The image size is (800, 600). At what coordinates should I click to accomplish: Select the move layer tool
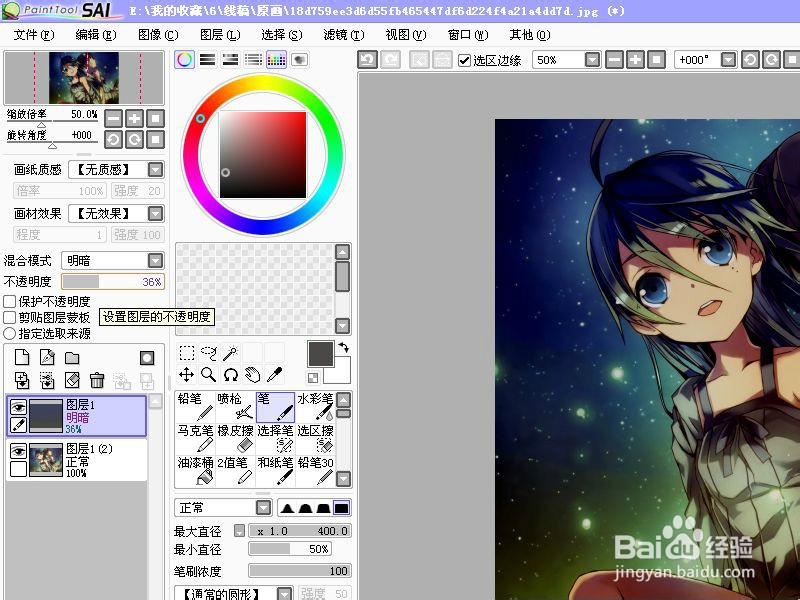187,374
